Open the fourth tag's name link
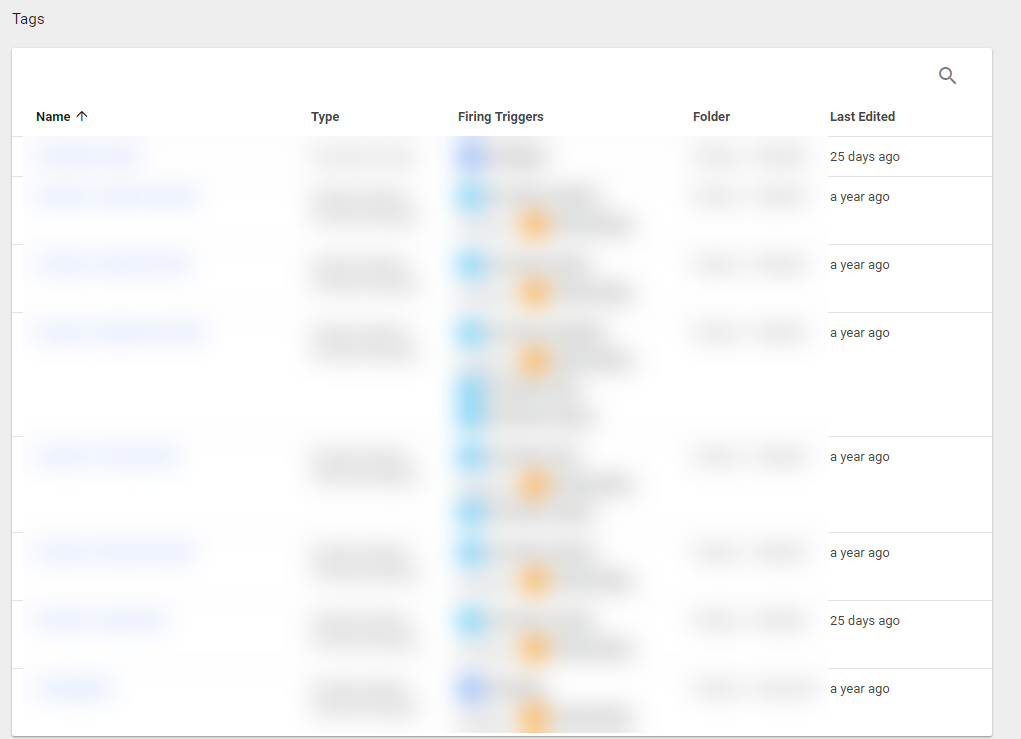Image resolution: width=1021 pixels, height=739 pixels. coord(119,333)
